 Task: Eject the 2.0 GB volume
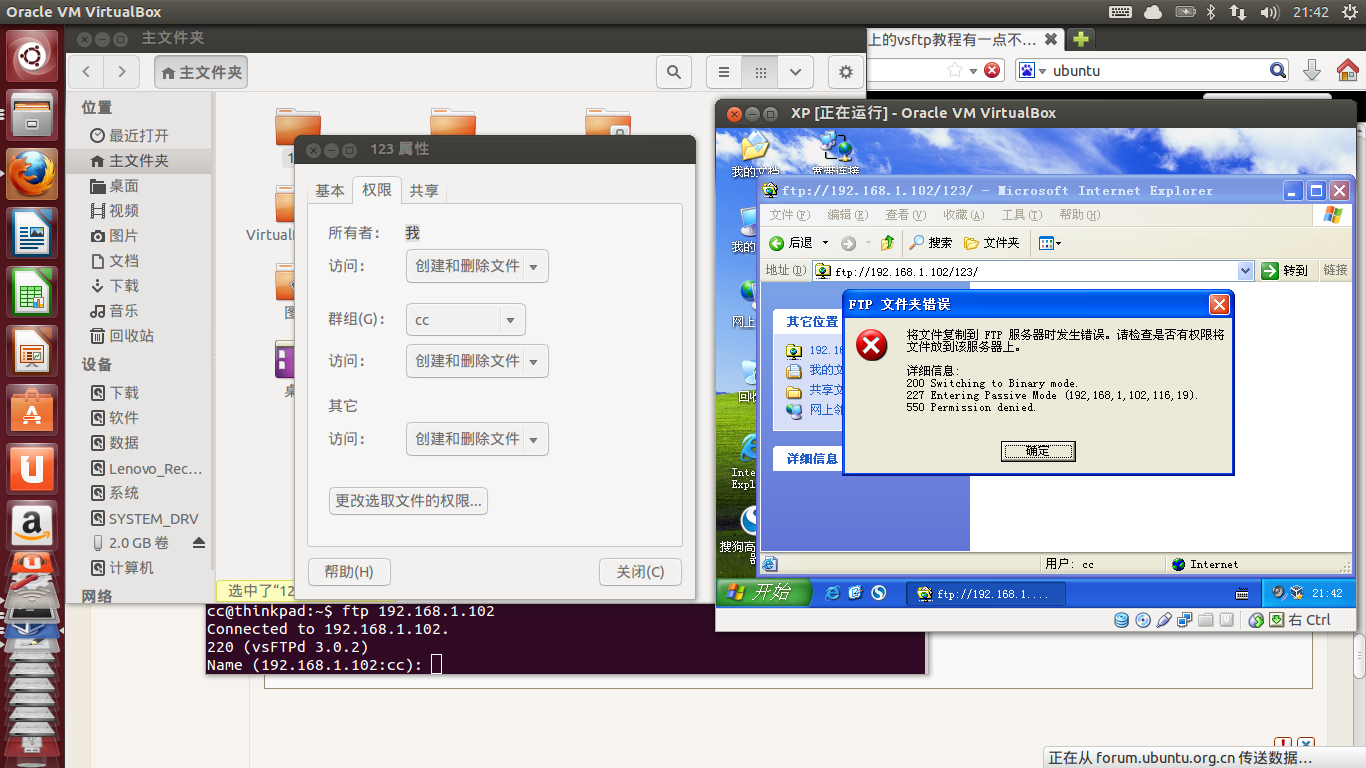(x=198, y=543)
